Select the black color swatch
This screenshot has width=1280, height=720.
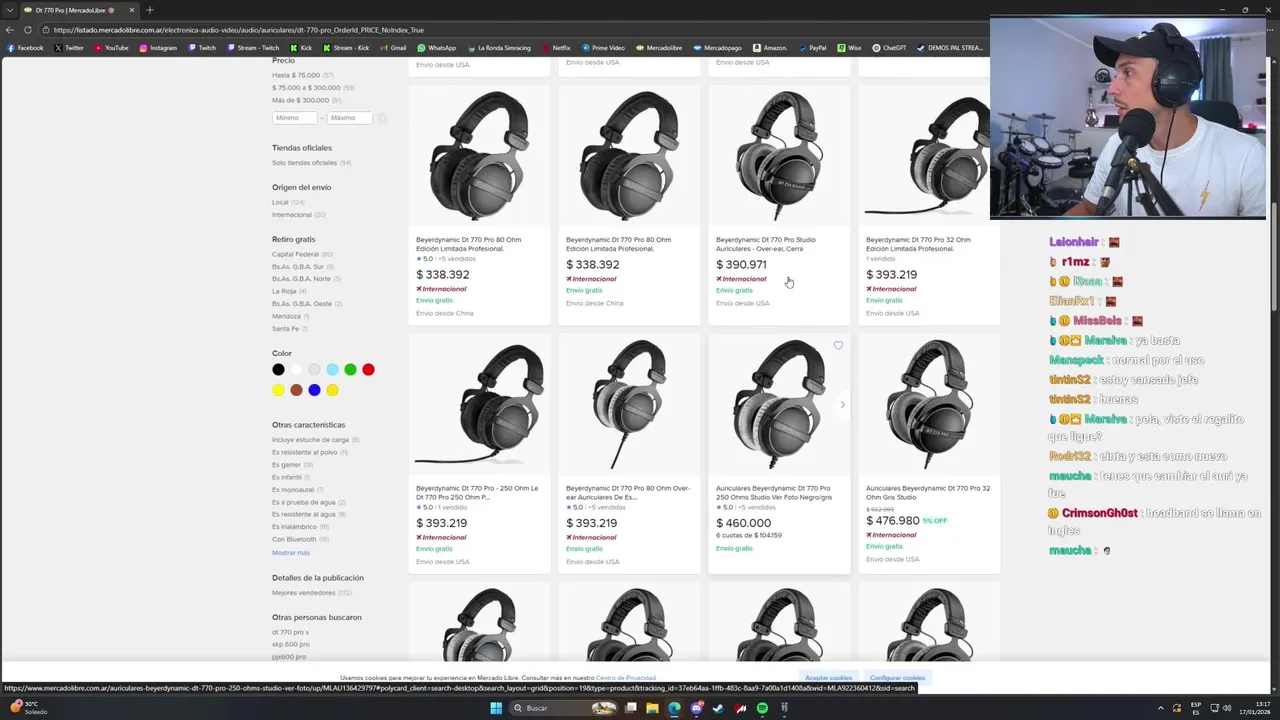(278, 370)
